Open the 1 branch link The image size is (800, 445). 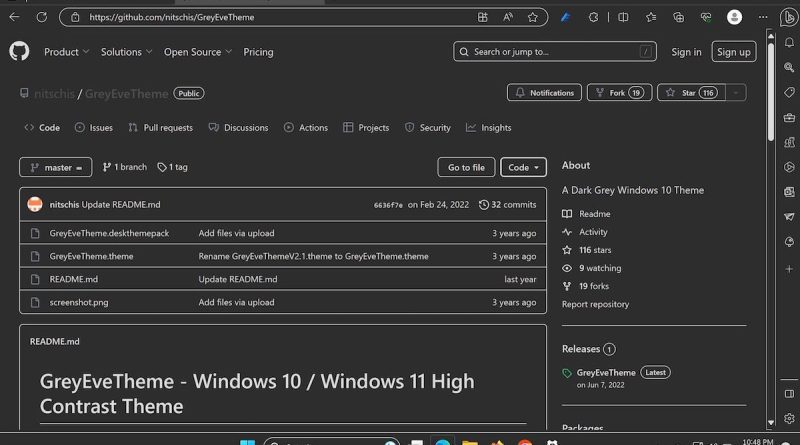coord(124,167)
